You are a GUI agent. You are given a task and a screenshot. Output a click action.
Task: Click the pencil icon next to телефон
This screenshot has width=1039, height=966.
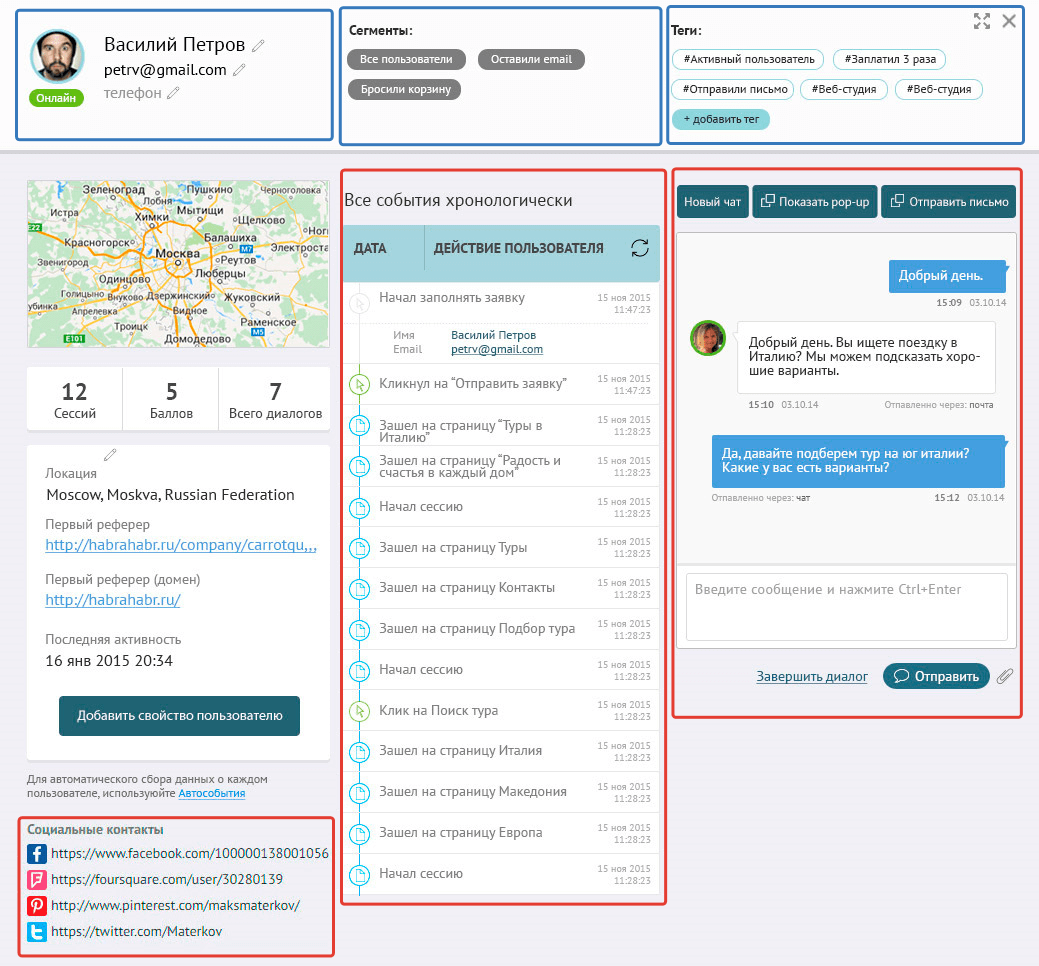174,93
